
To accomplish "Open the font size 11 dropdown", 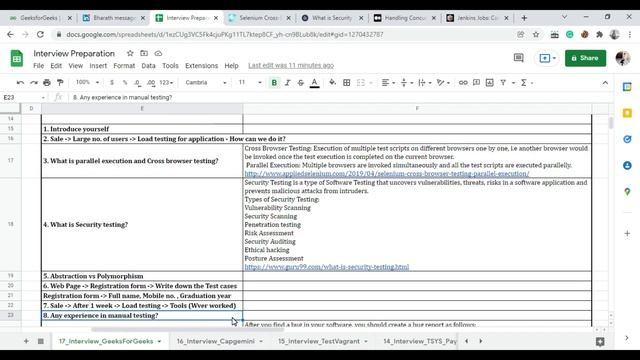I will (249, 82).
